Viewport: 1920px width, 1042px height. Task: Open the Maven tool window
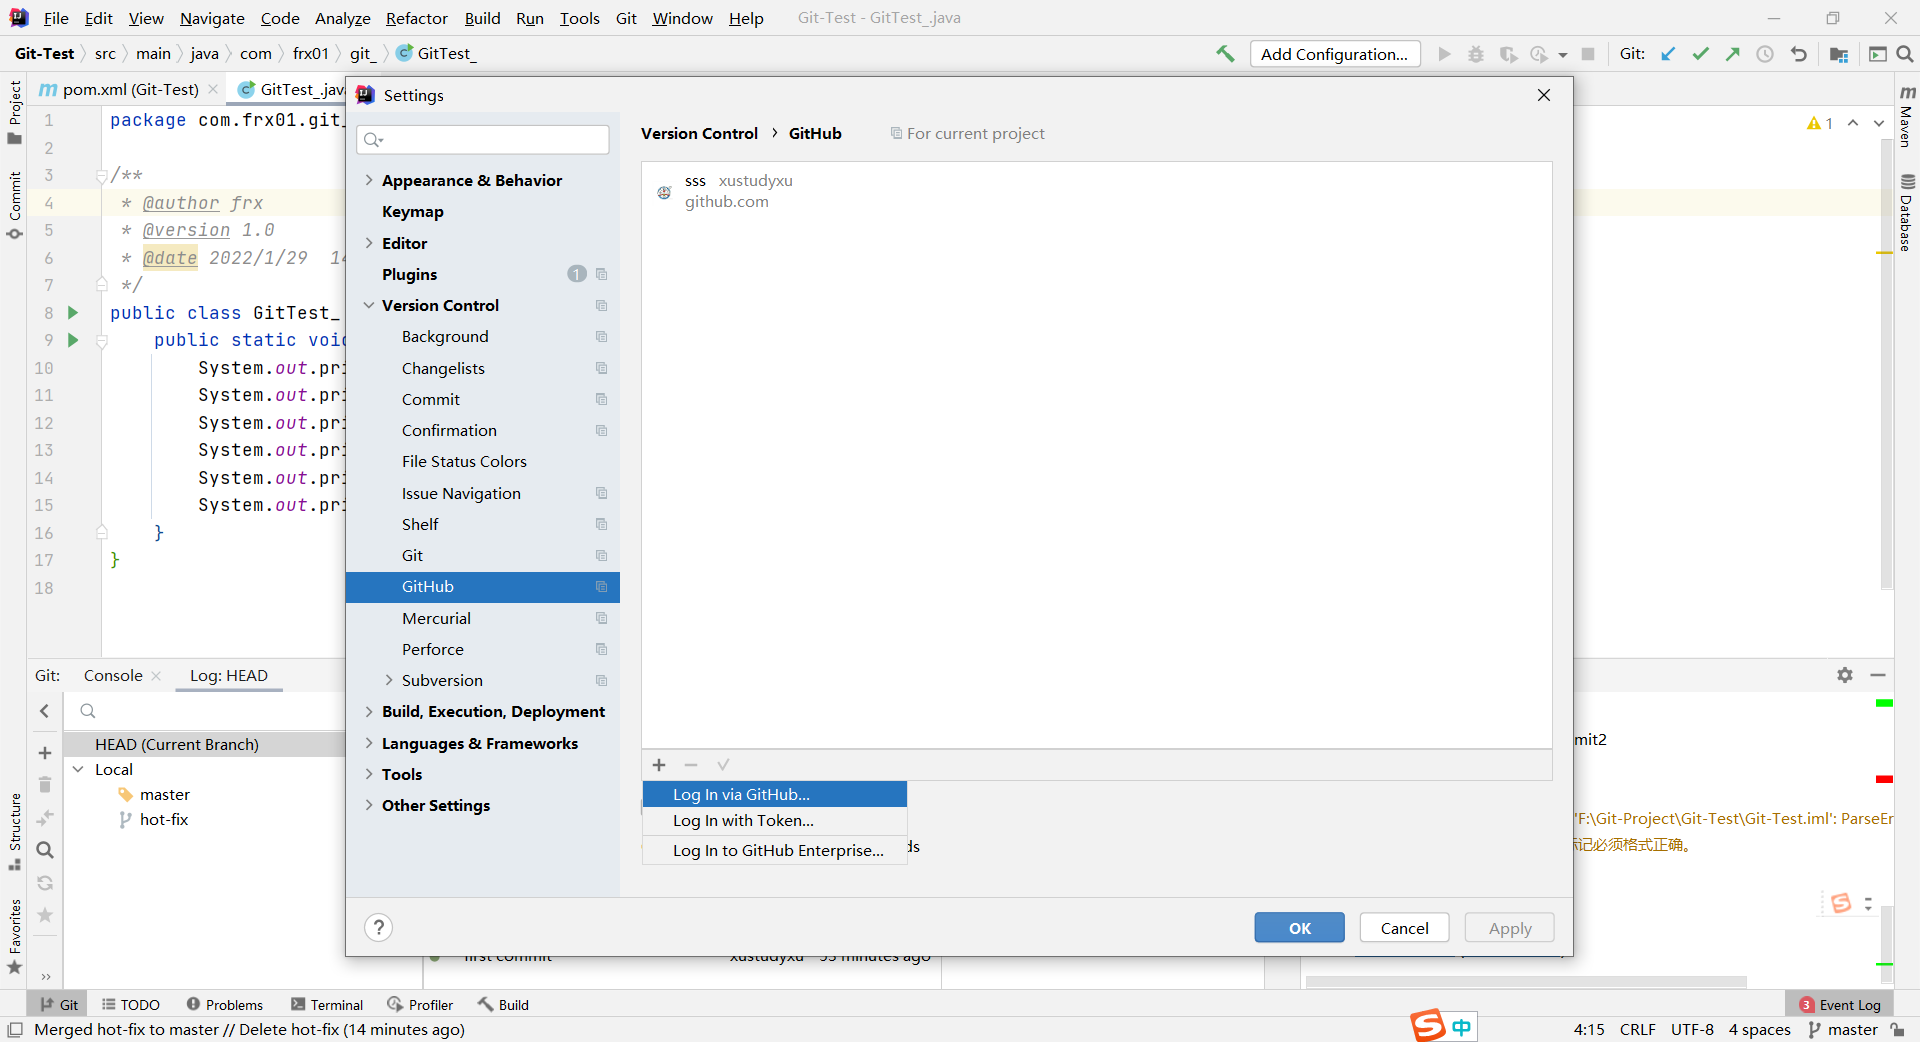tap(1907, 118)
